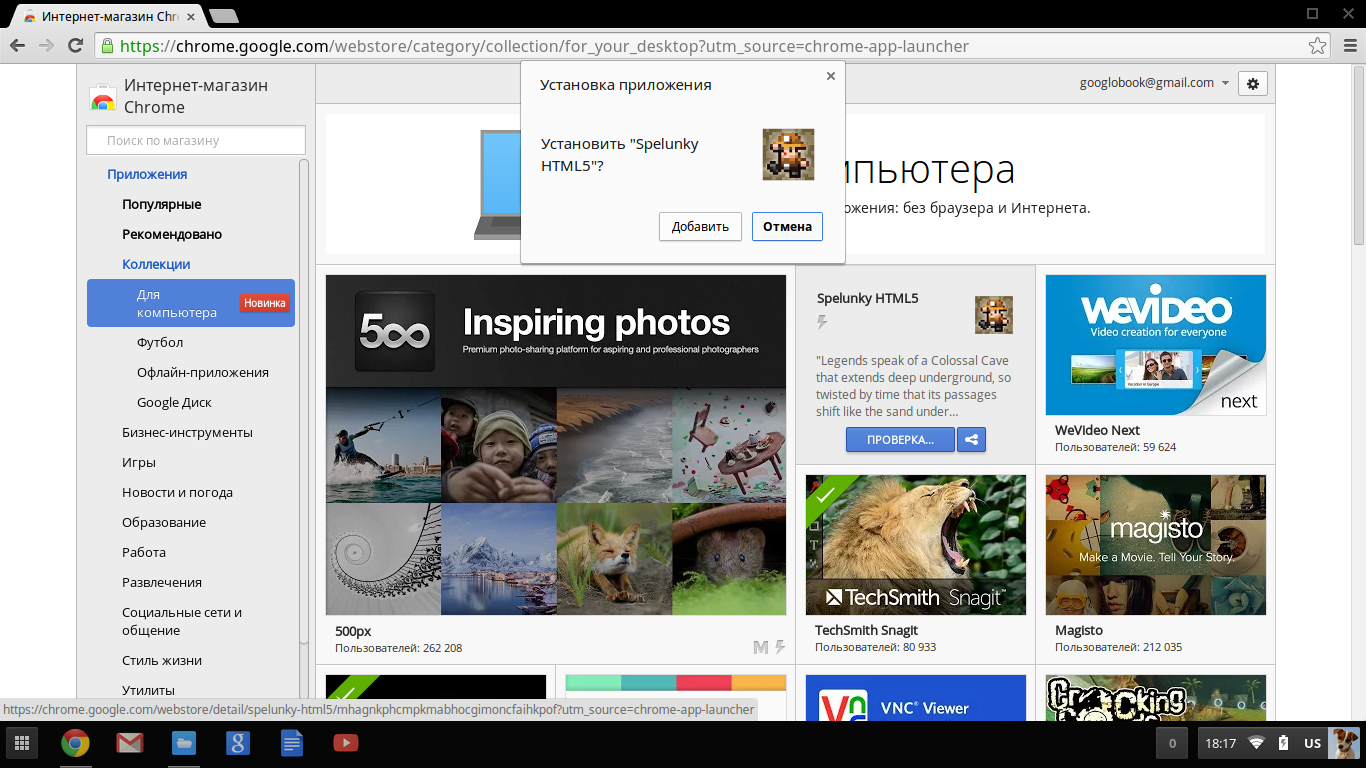Open Стиль жизни category

tap(162, 660)
